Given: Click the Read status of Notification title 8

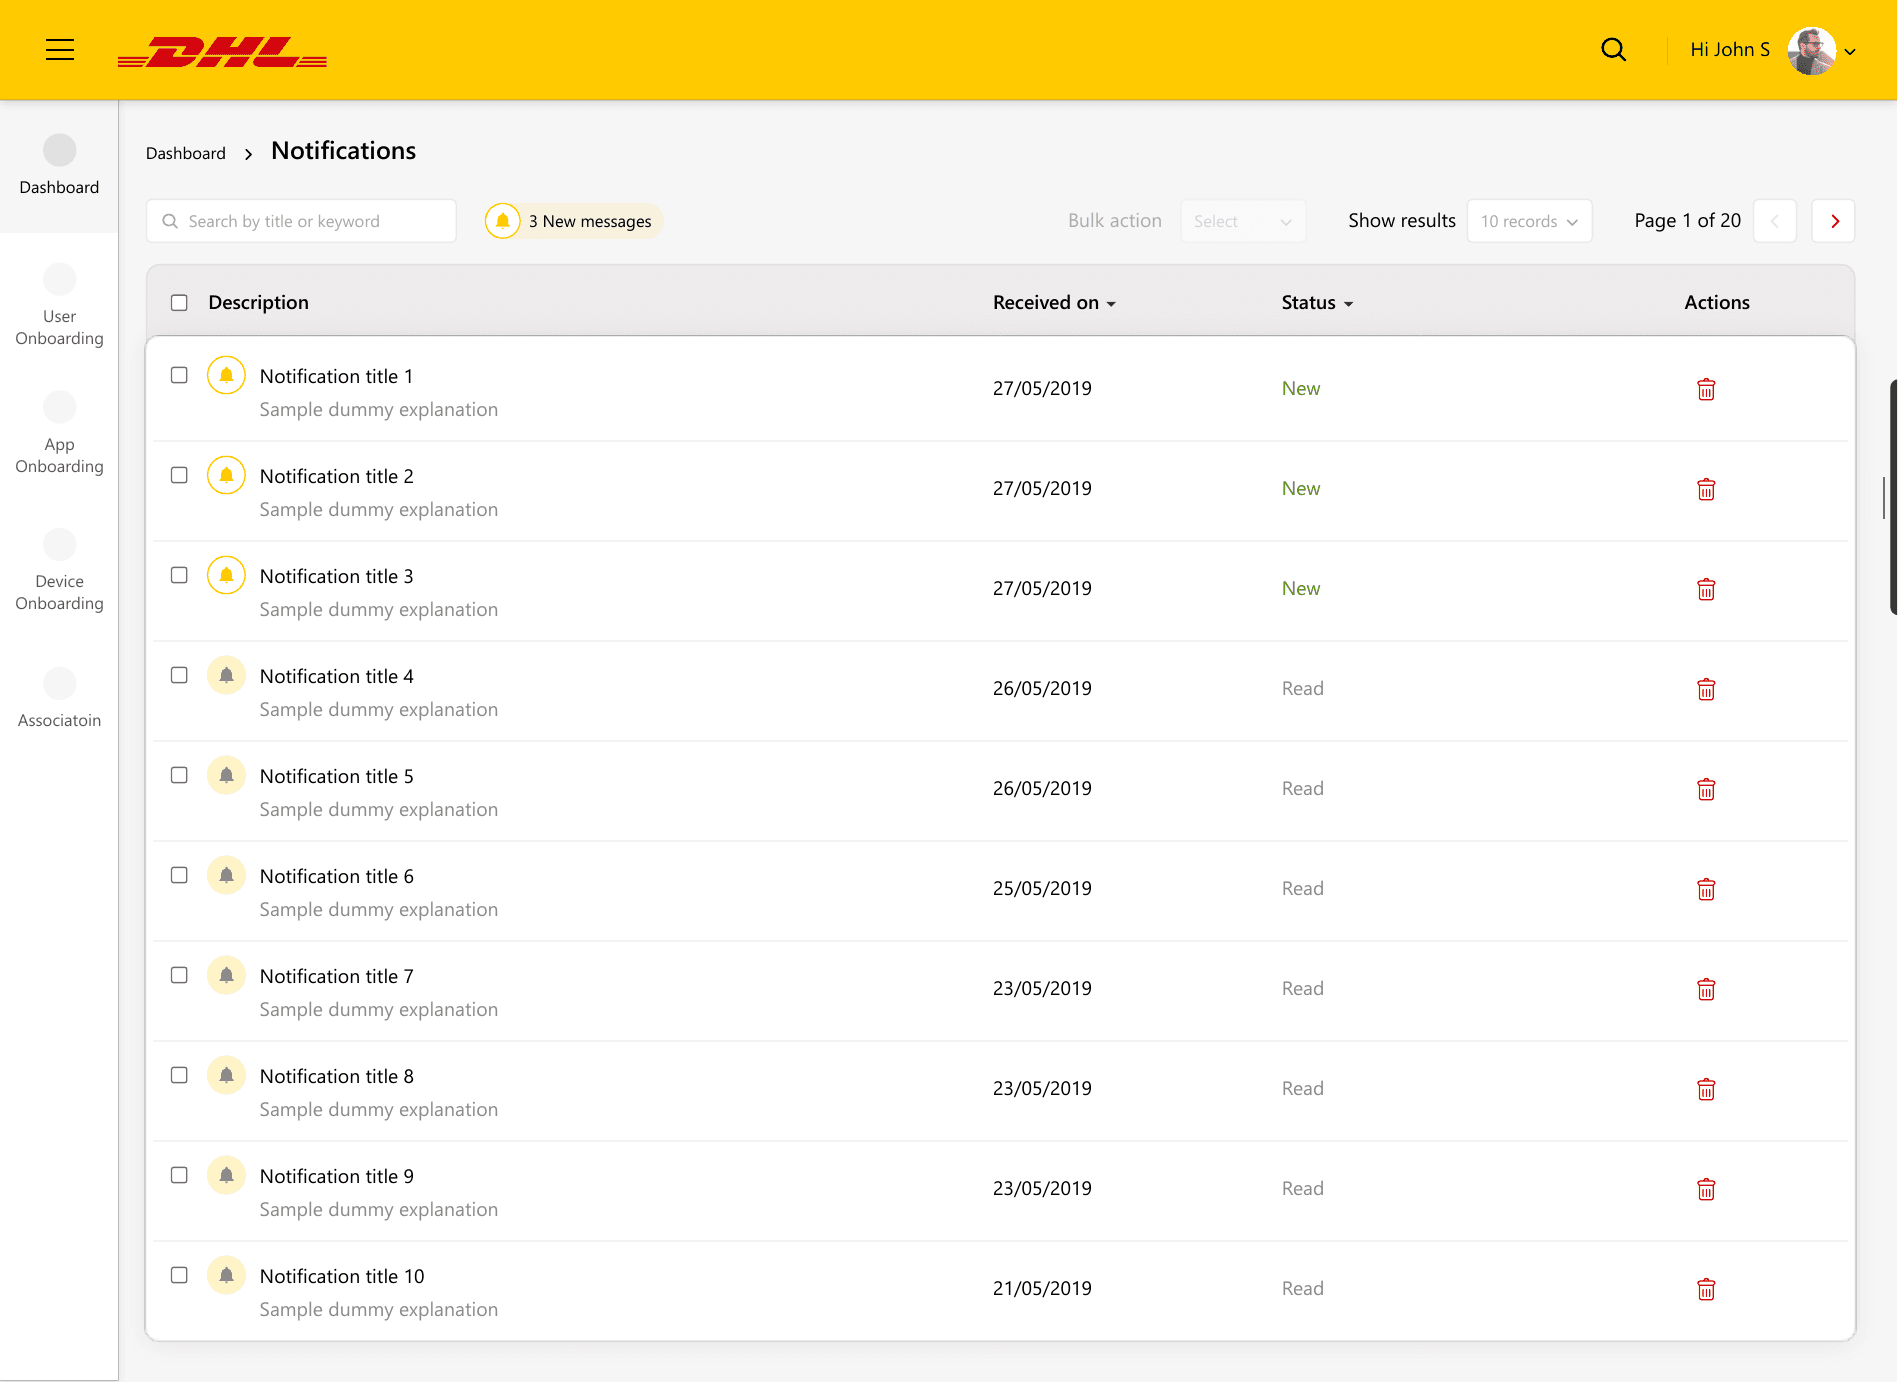Looking at the screenshot, I should (x=1303, y=1088).
